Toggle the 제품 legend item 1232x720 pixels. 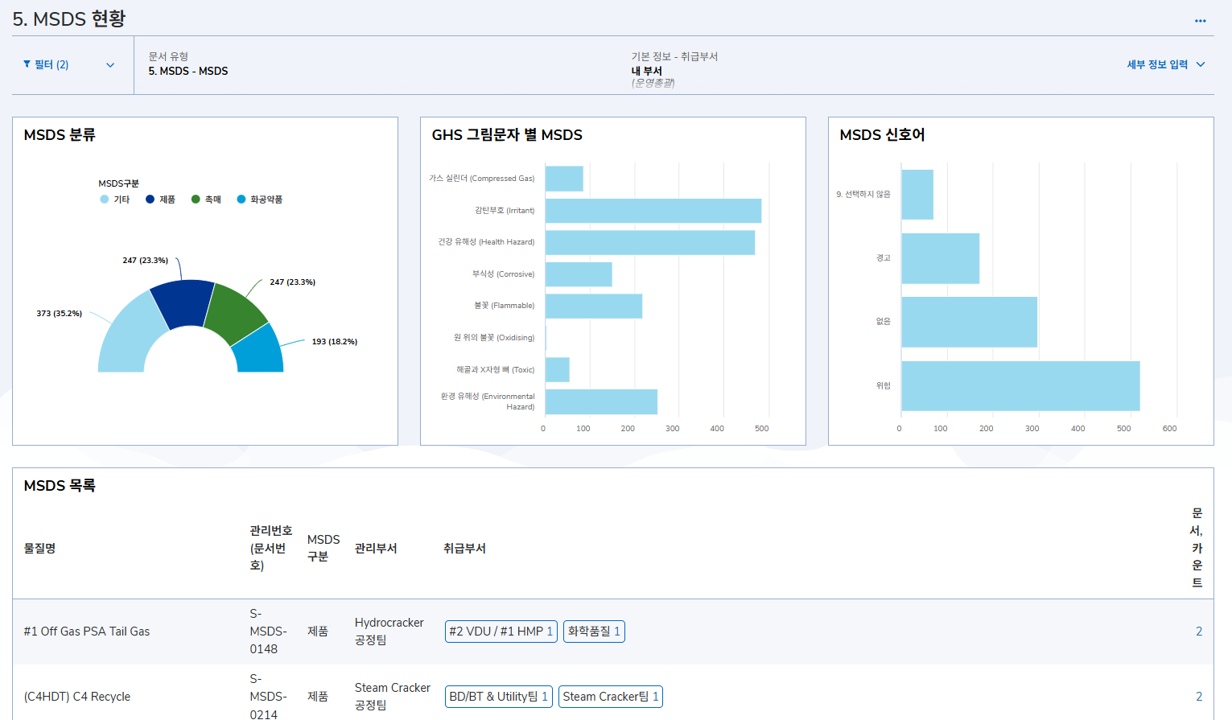(x=160, y=200)
